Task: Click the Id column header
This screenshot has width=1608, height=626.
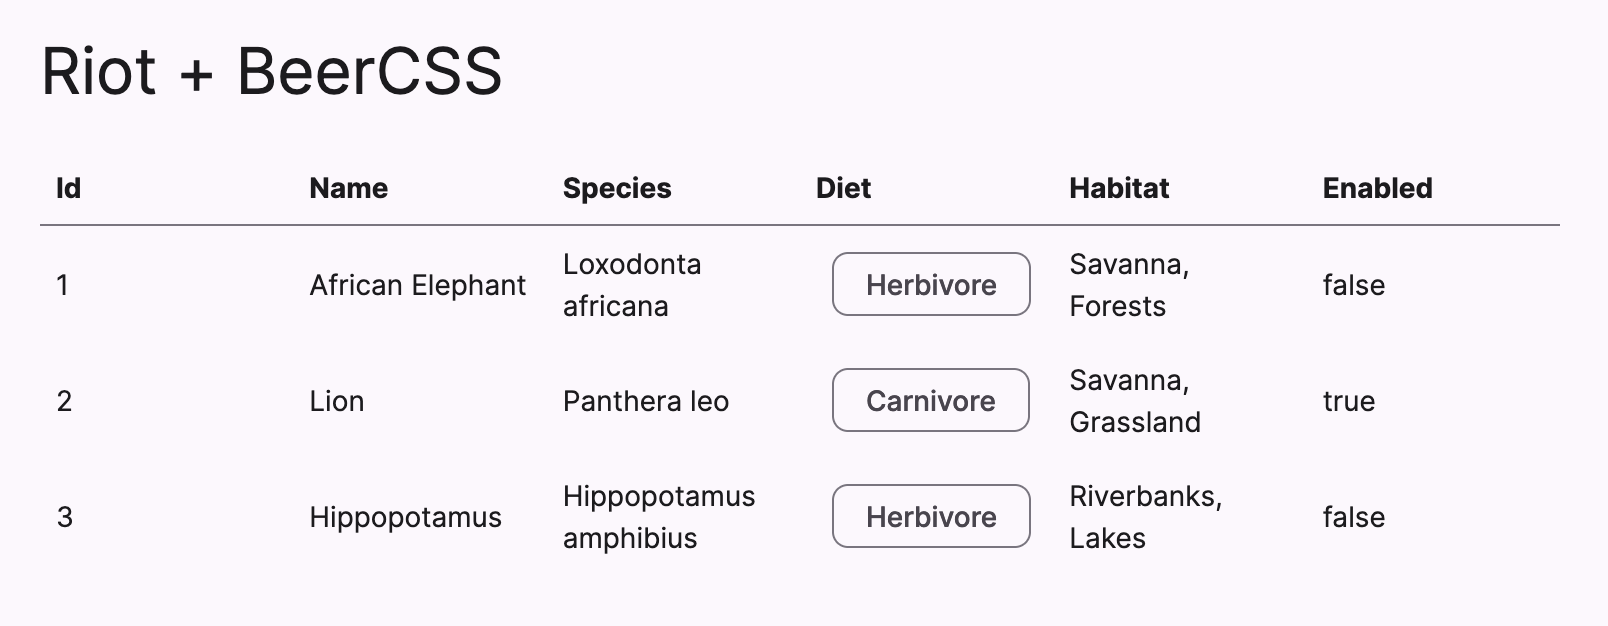Action: (x=68, y=188)
